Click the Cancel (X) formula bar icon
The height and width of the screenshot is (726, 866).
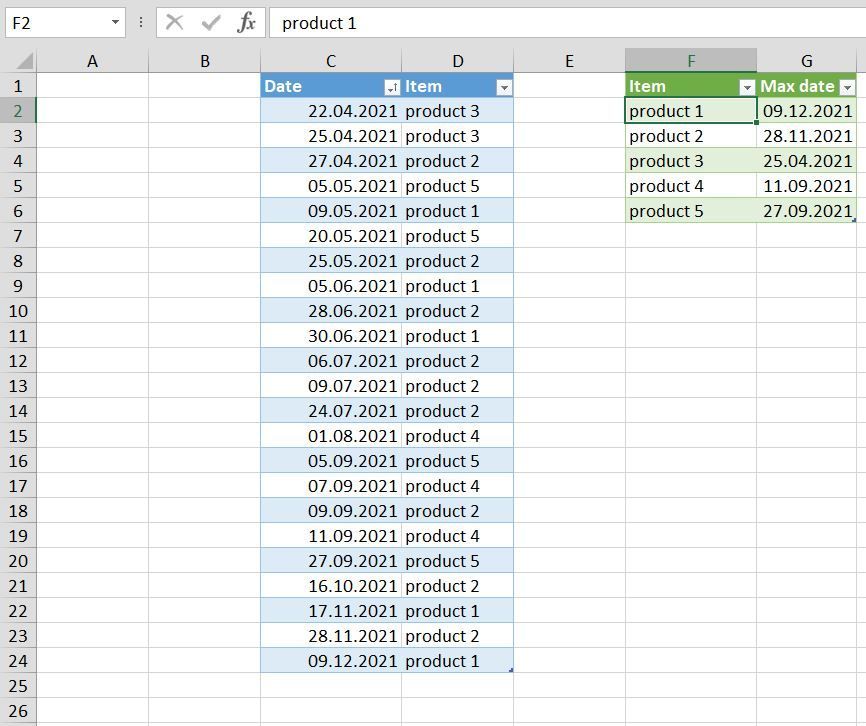click(175, 23)
